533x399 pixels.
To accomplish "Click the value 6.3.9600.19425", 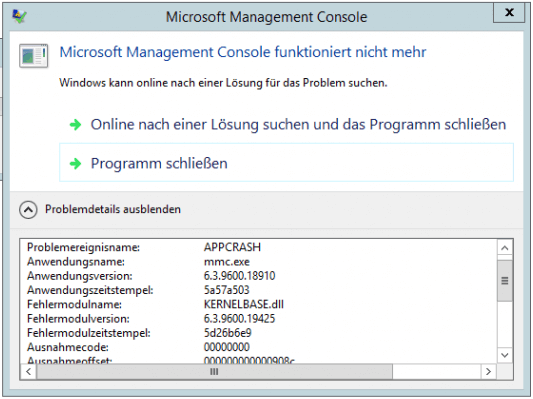I will 239,318.
